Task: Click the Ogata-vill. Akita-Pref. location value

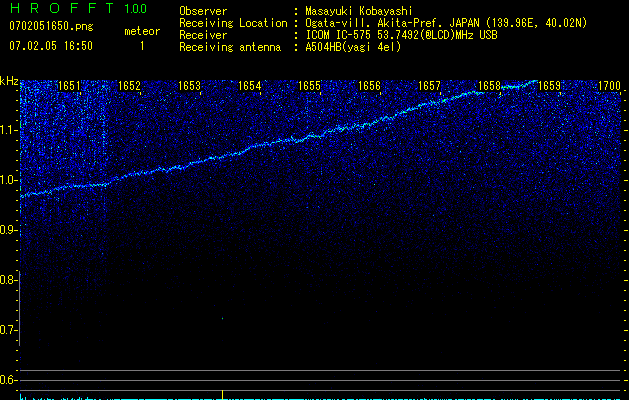Action: 446,23
